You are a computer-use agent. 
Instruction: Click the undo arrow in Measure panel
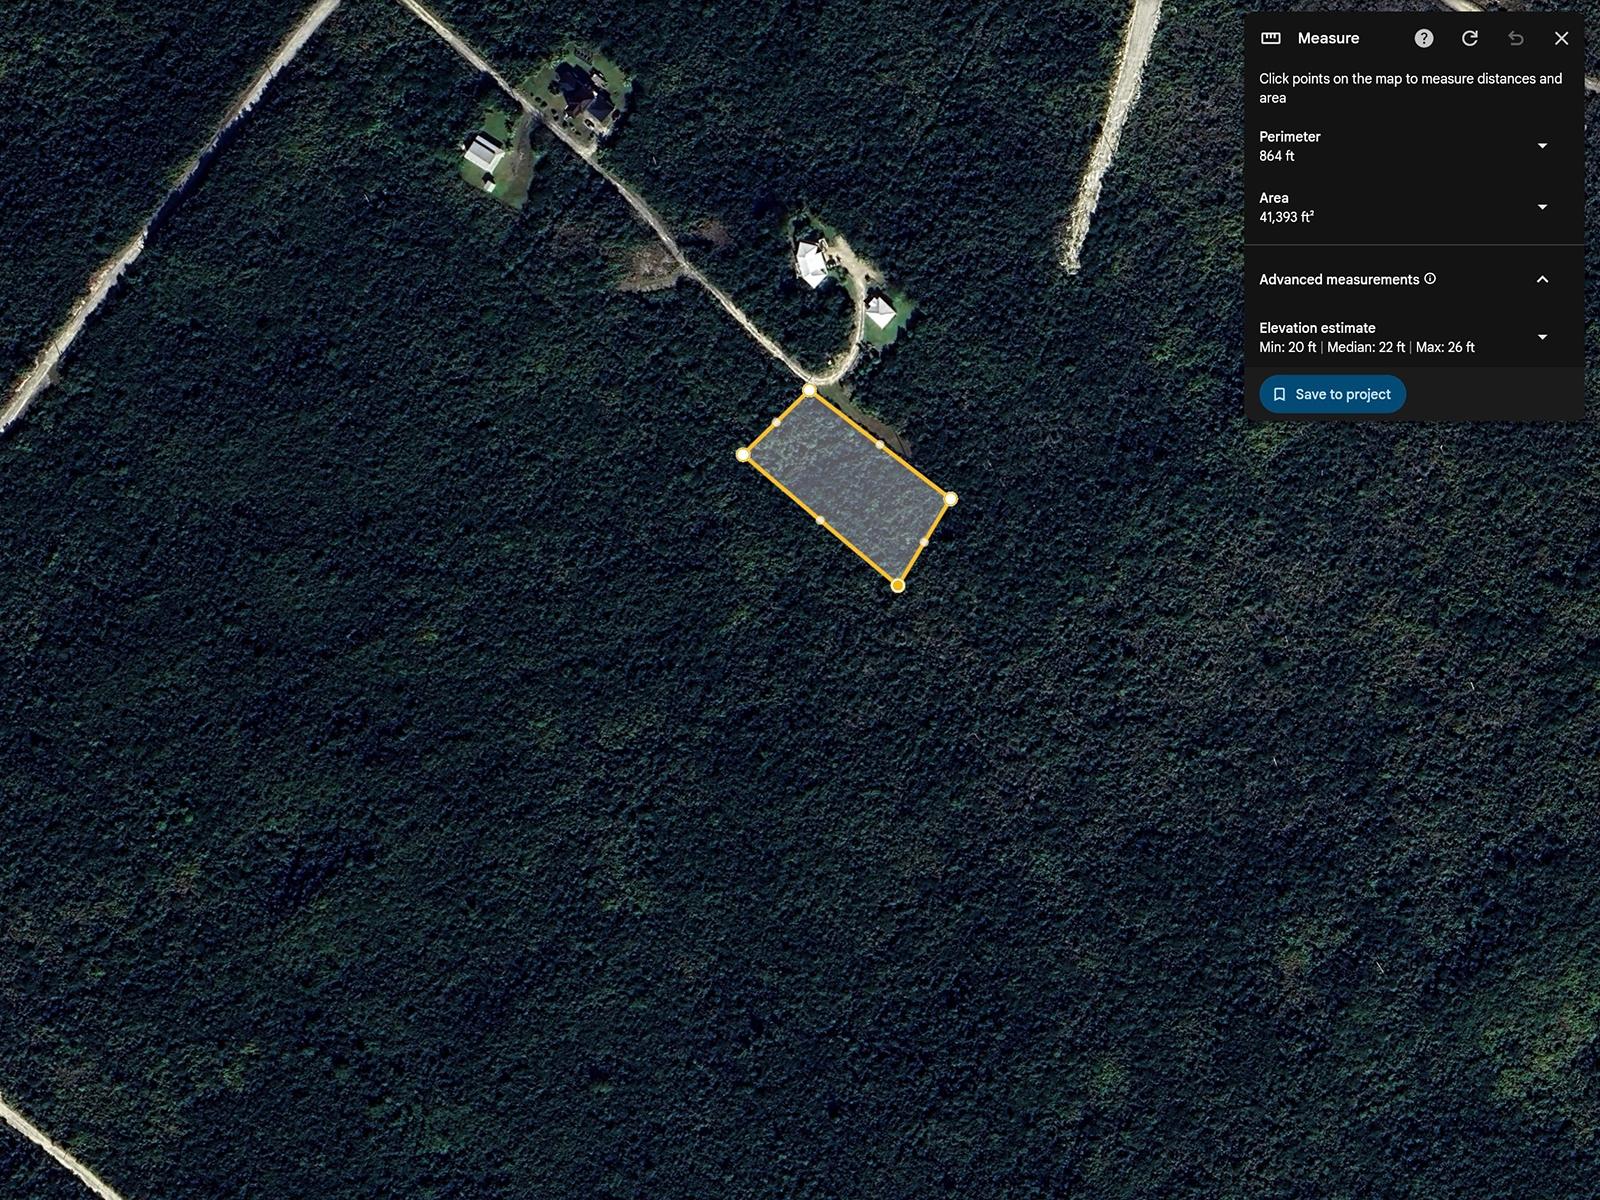tap(1516, 38)
